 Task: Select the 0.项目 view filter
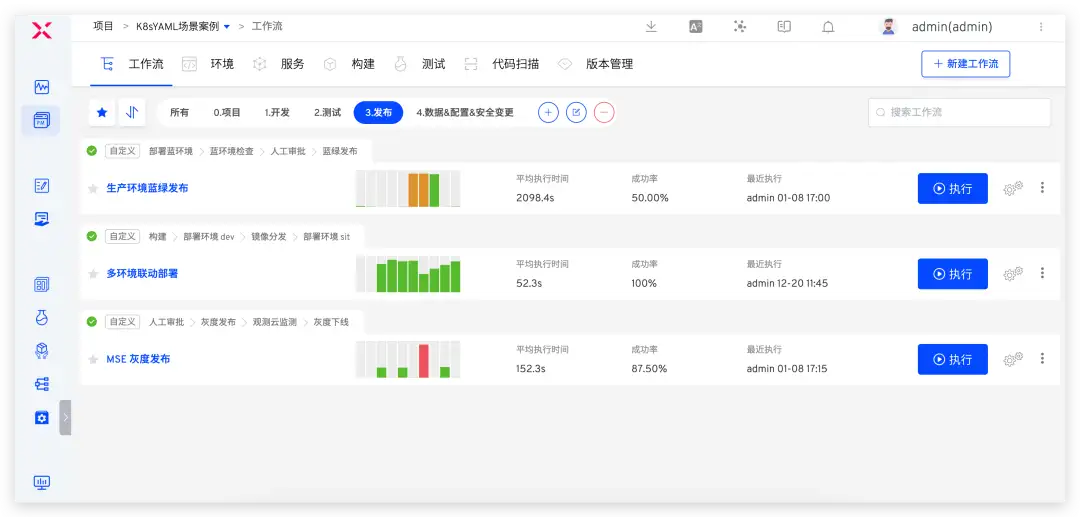(x=227, y=112)
